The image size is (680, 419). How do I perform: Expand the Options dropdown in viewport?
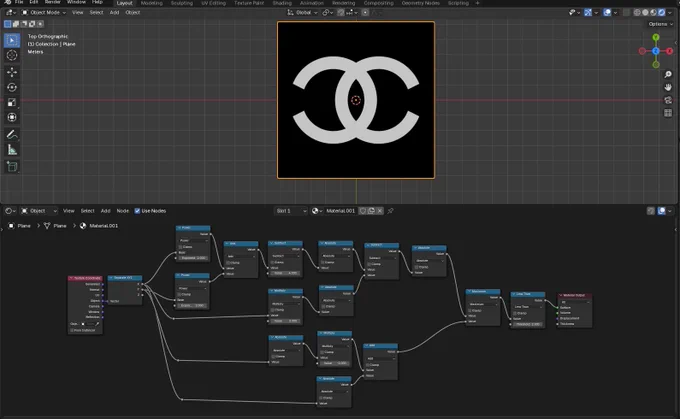[x=661, y=24]
